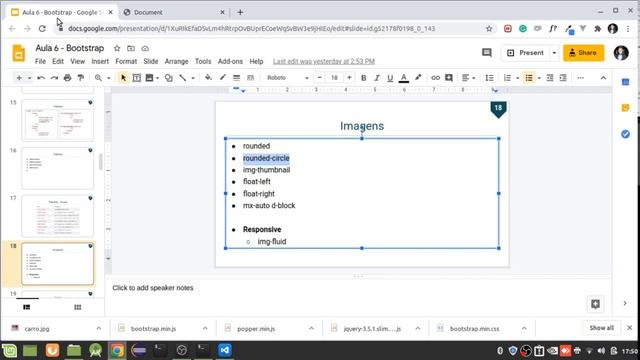This screenshot has width=640, height=360.
Task: Open the Format menu
Action: click(126, 61)
